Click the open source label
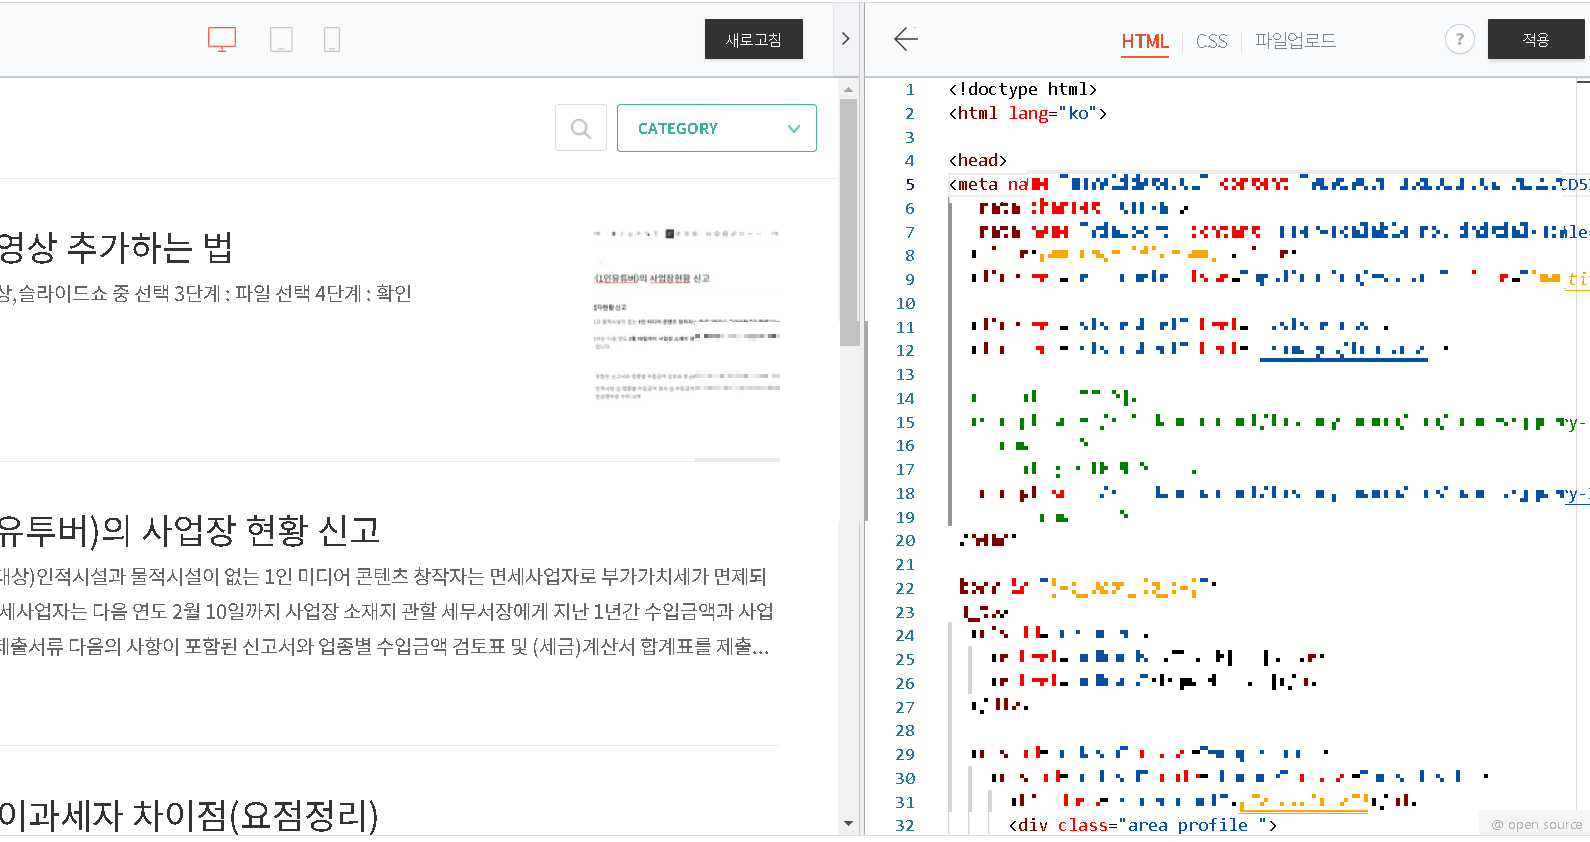The image size is (1590, 842). (1537, 825)
